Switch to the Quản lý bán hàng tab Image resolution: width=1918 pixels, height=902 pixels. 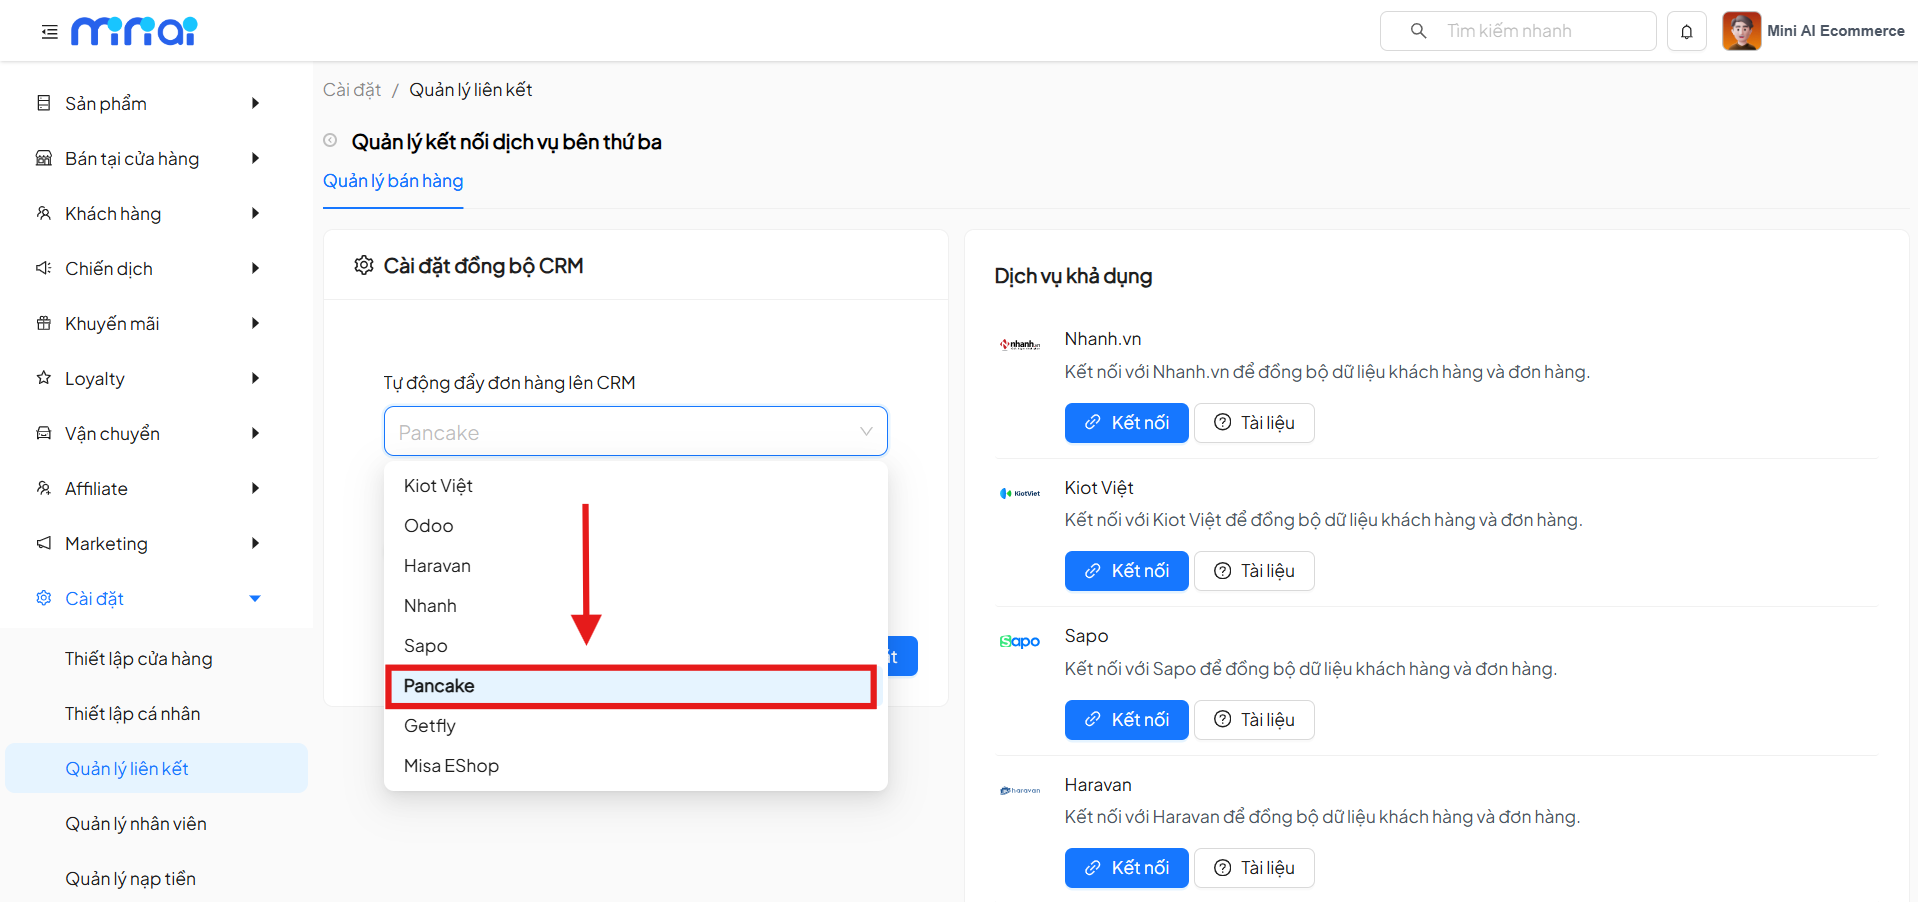pos(392,181)
